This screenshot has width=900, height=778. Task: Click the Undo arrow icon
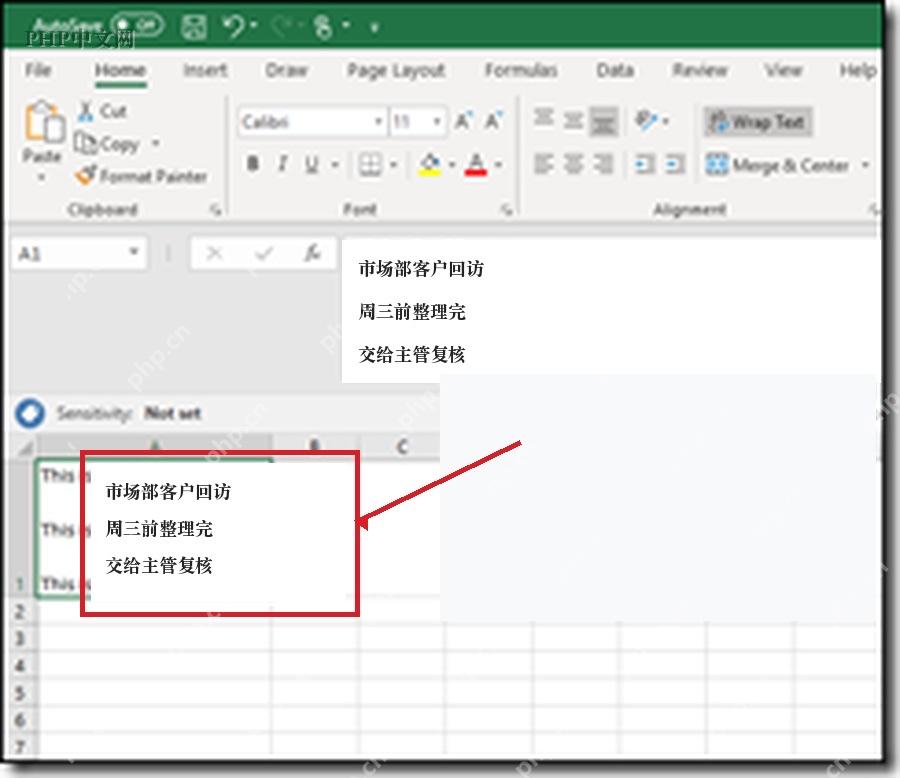tap(234, 26)
